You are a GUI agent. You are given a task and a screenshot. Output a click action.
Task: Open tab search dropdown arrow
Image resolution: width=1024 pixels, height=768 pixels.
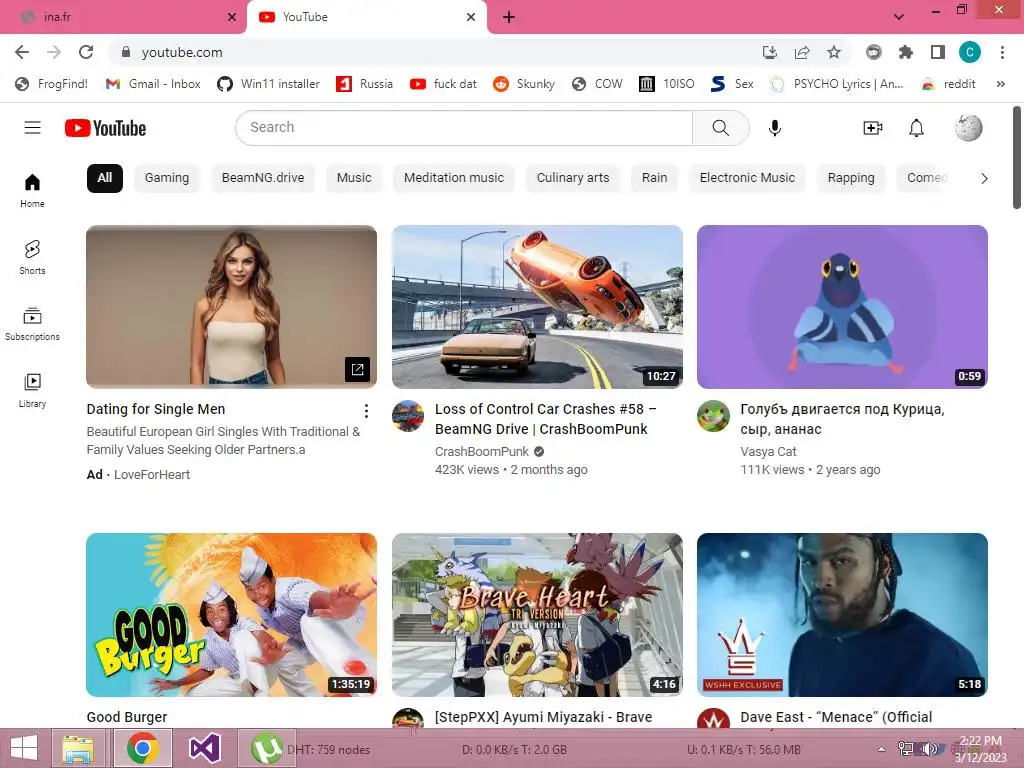[x=899, y=17]
